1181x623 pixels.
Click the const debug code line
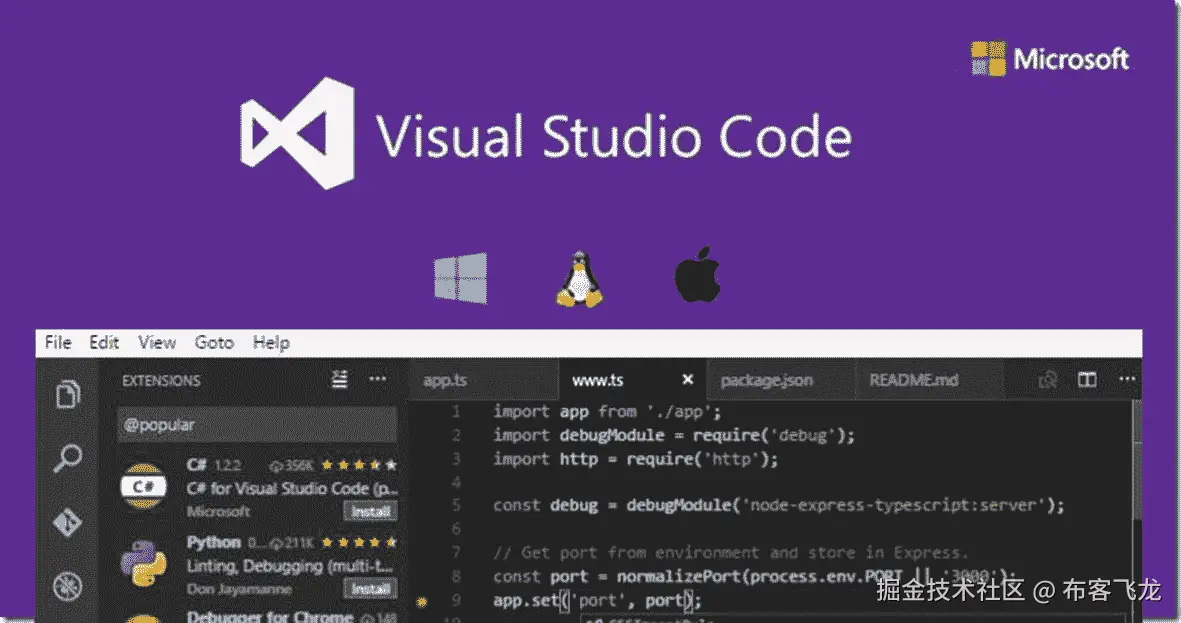(x=779, y=505)
